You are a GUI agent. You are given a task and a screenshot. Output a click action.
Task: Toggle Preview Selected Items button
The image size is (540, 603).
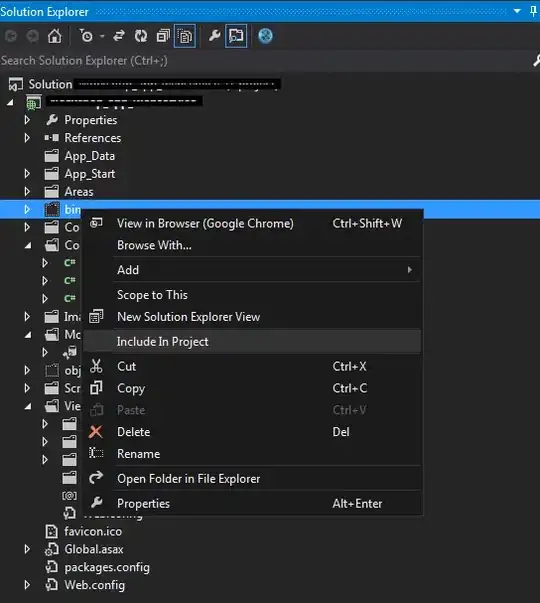pyautogui.click(x=236, y=36)
